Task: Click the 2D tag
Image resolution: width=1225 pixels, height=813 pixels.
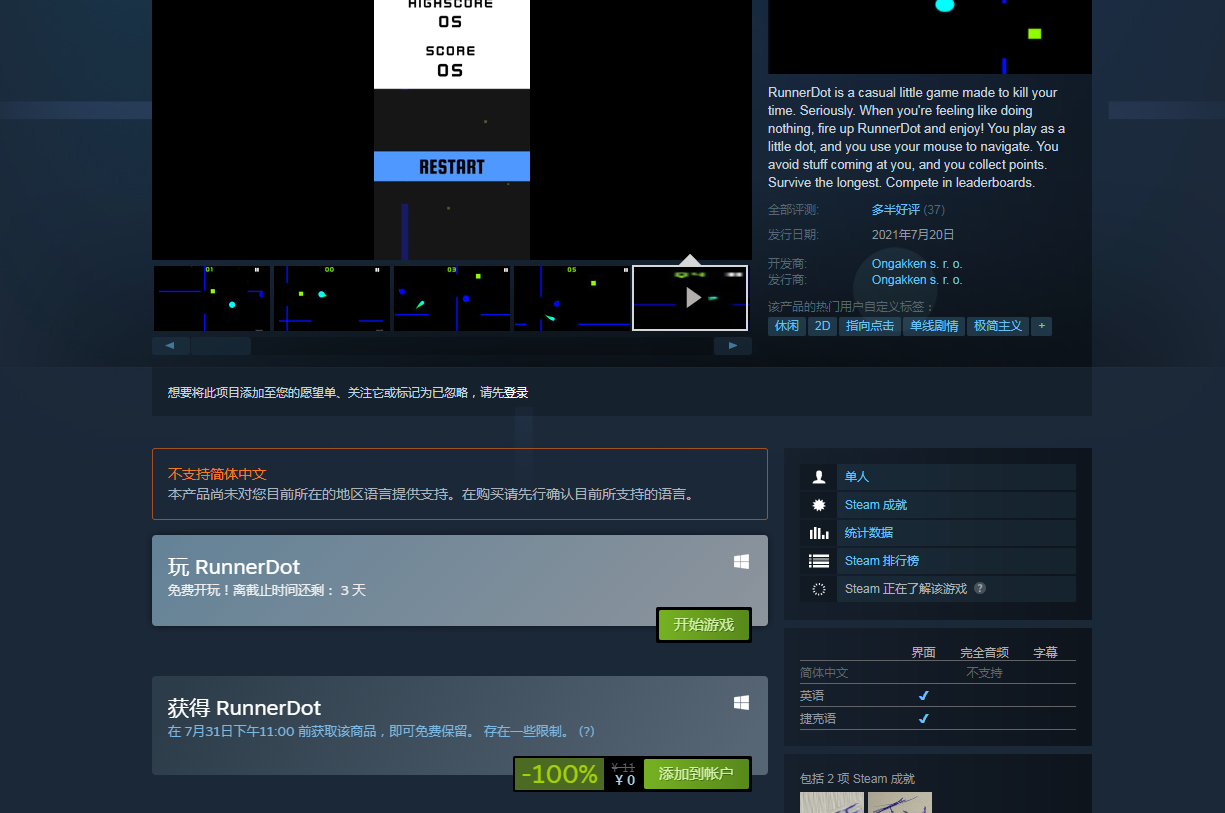Action: coord(822,326)
